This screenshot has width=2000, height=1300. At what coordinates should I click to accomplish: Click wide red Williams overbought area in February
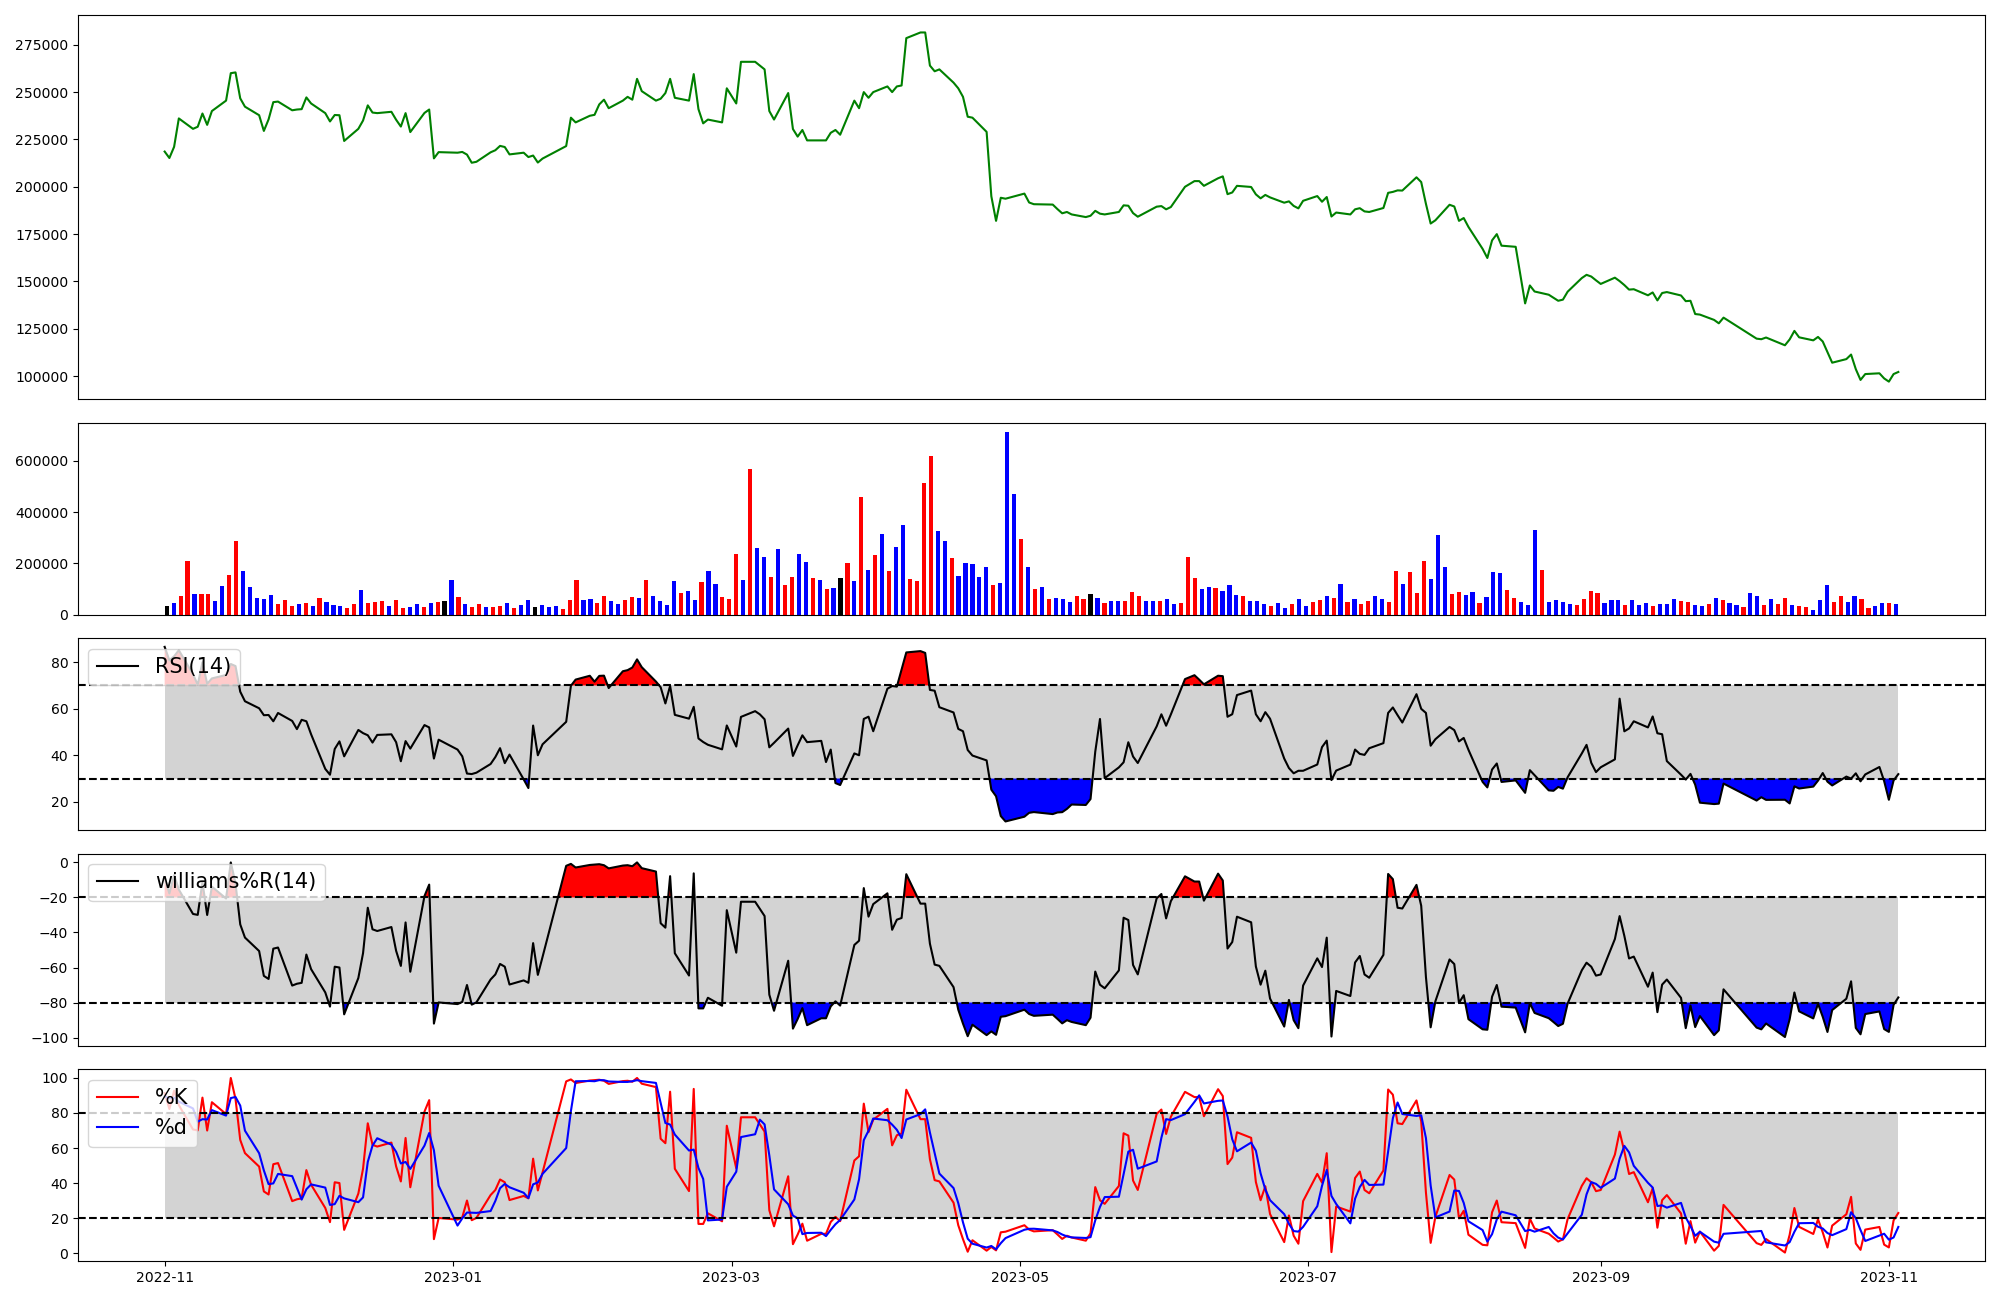(x=610, y=881)
